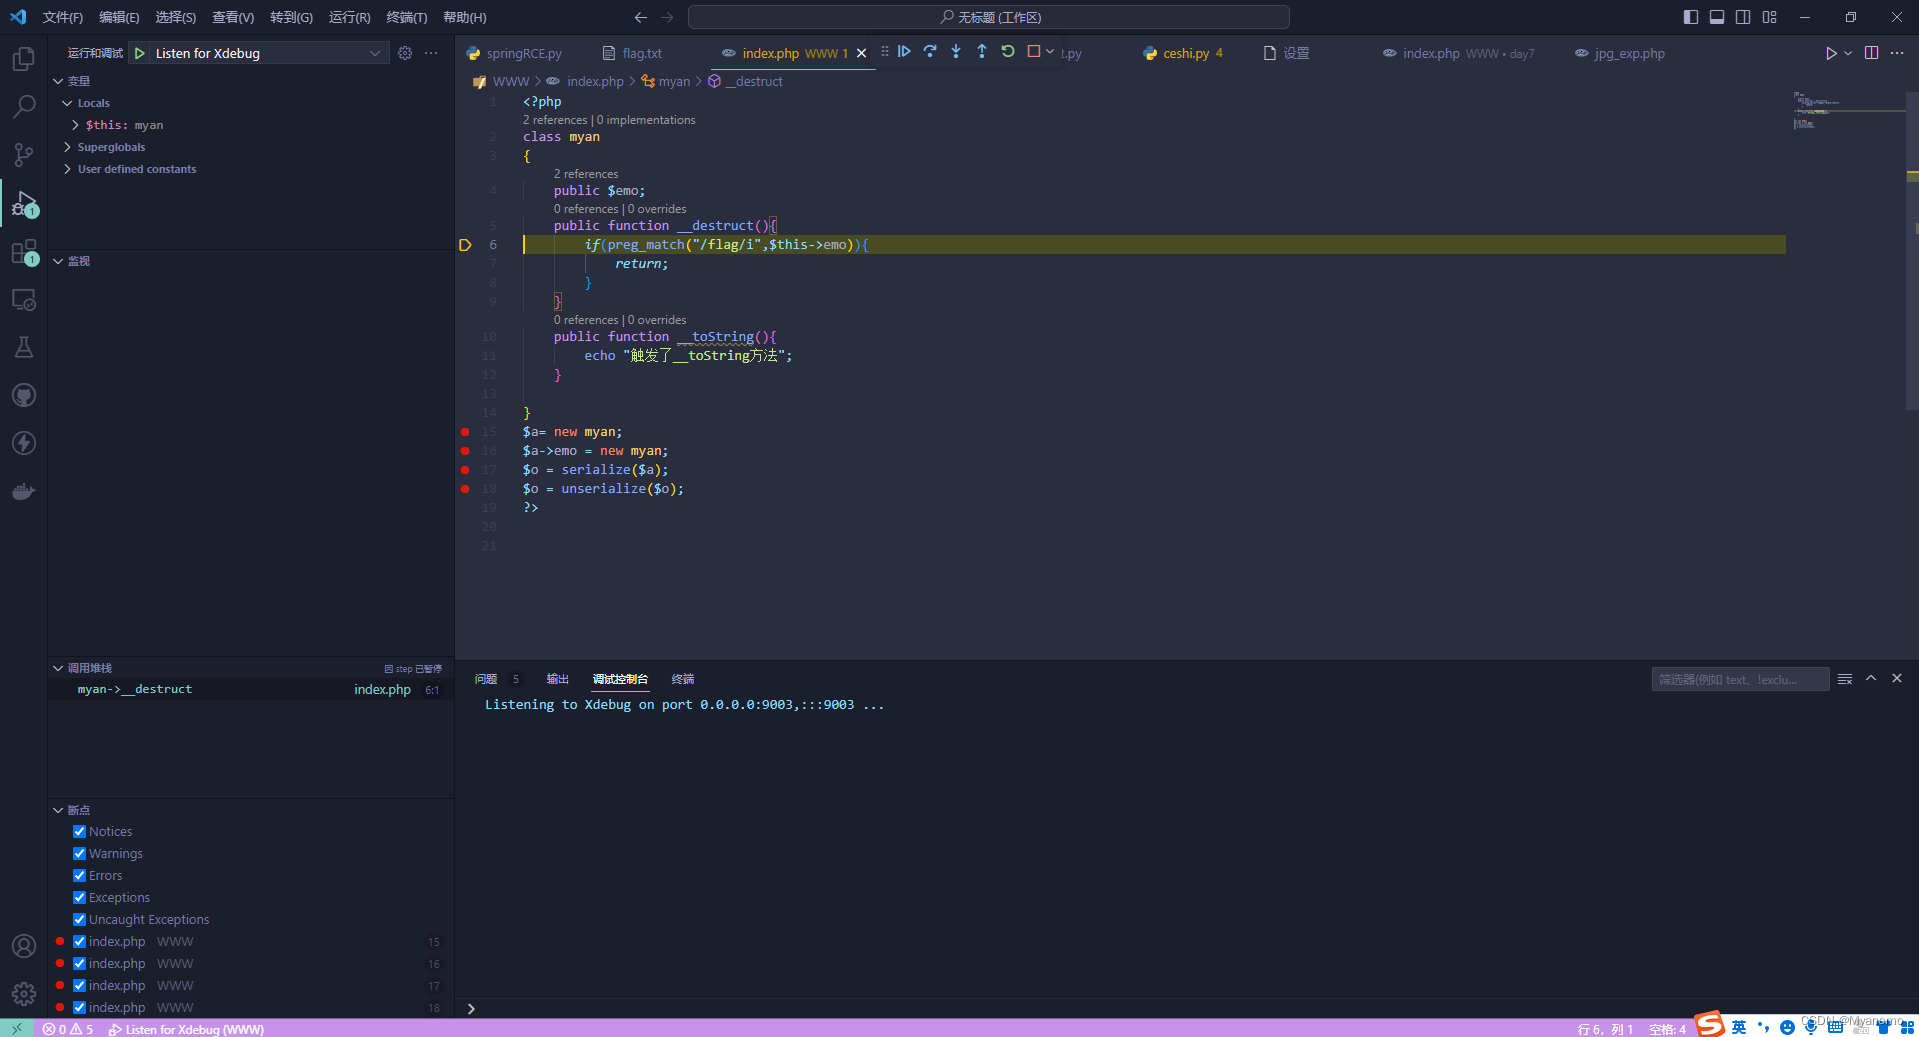Open the Listen for Xdebug configuration dropdown
This screenshot has width=1919, height=1037.
click(x=267, y=53)
